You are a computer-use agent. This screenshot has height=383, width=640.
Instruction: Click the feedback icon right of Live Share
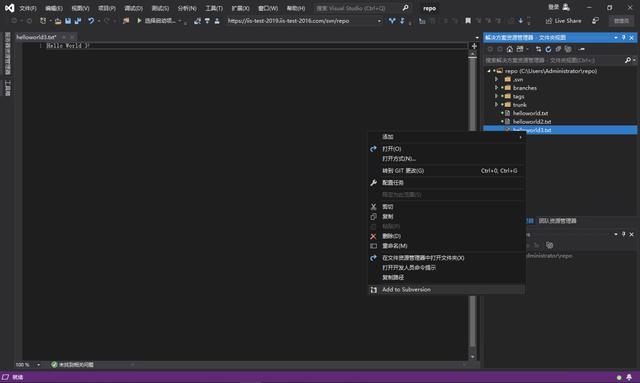point(596,21)
